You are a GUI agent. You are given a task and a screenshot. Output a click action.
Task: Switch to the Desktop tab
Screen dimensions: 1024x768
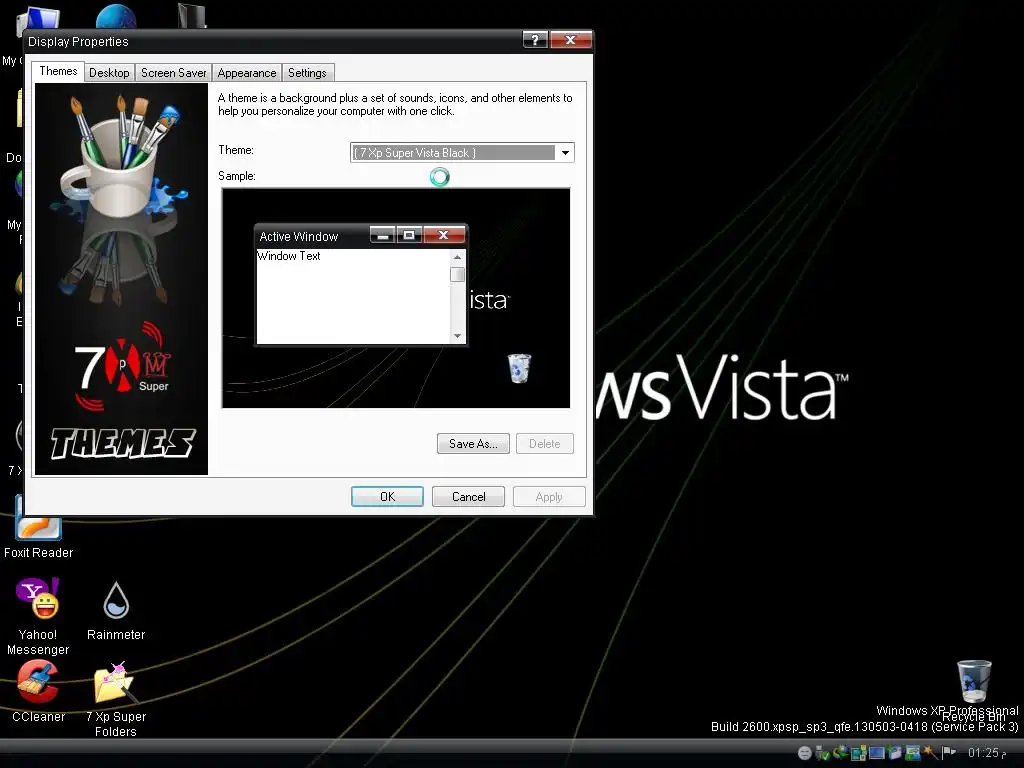click(109, 72)
